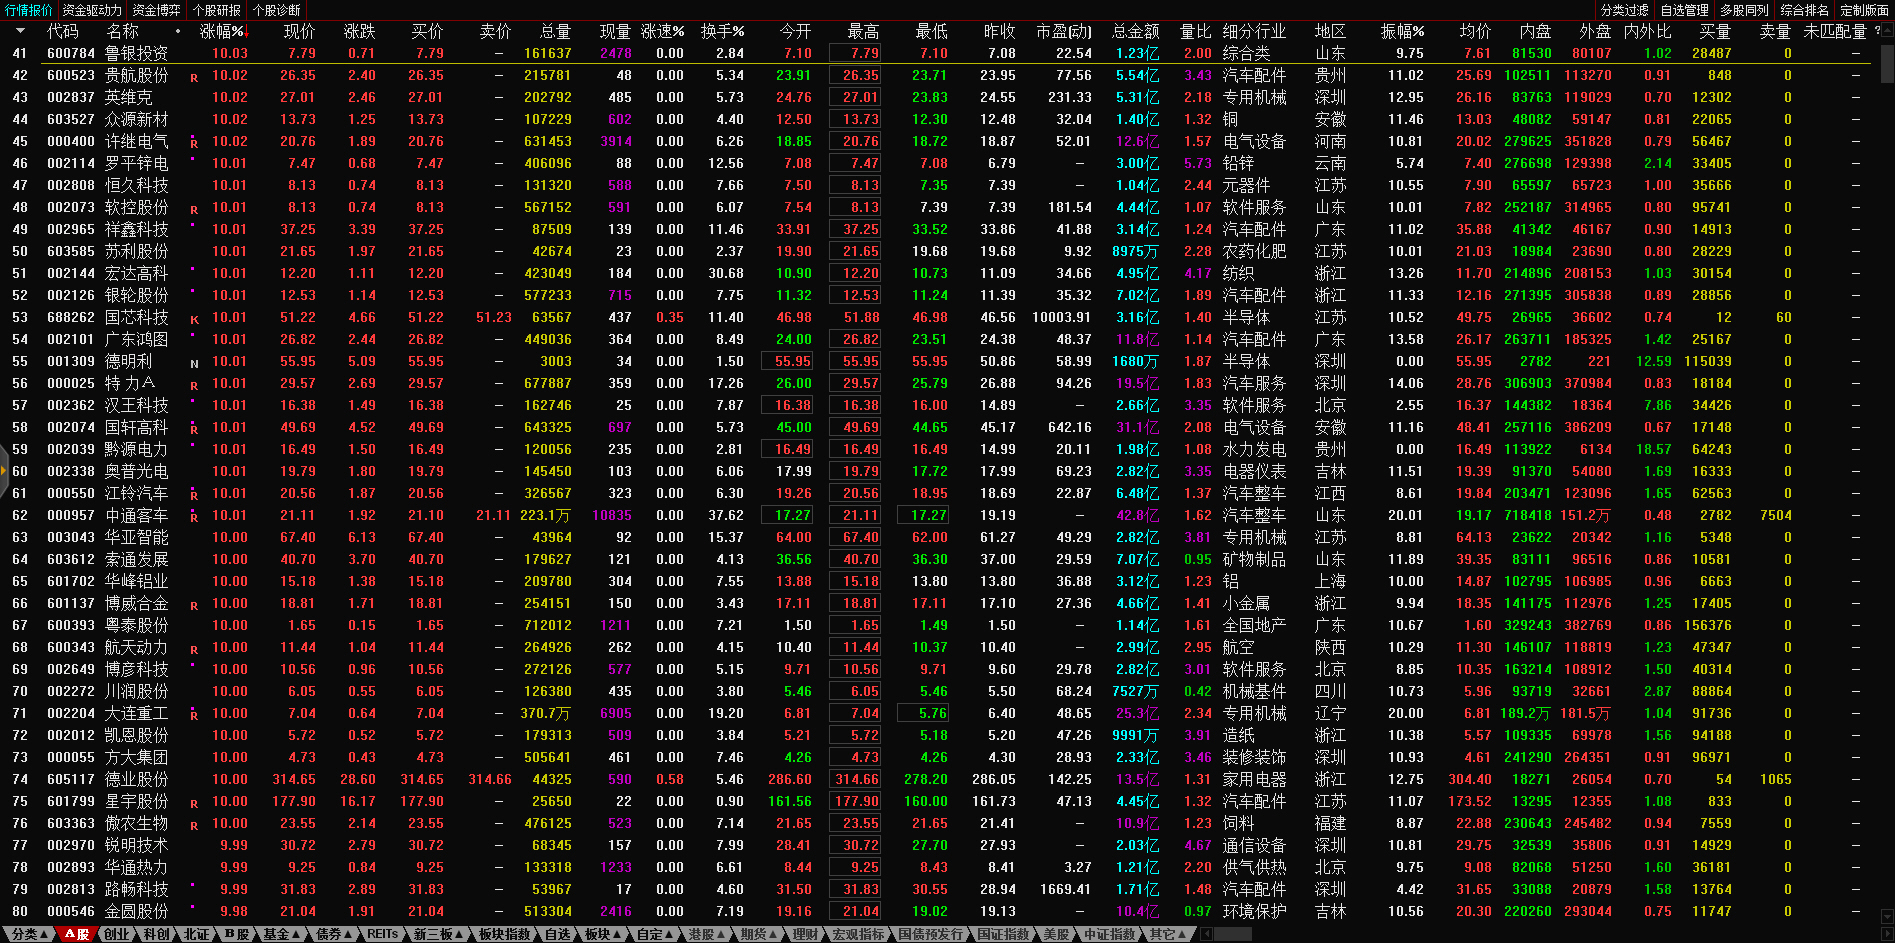Expand the 板块 bottom tab menu

(x=602, y=934)
